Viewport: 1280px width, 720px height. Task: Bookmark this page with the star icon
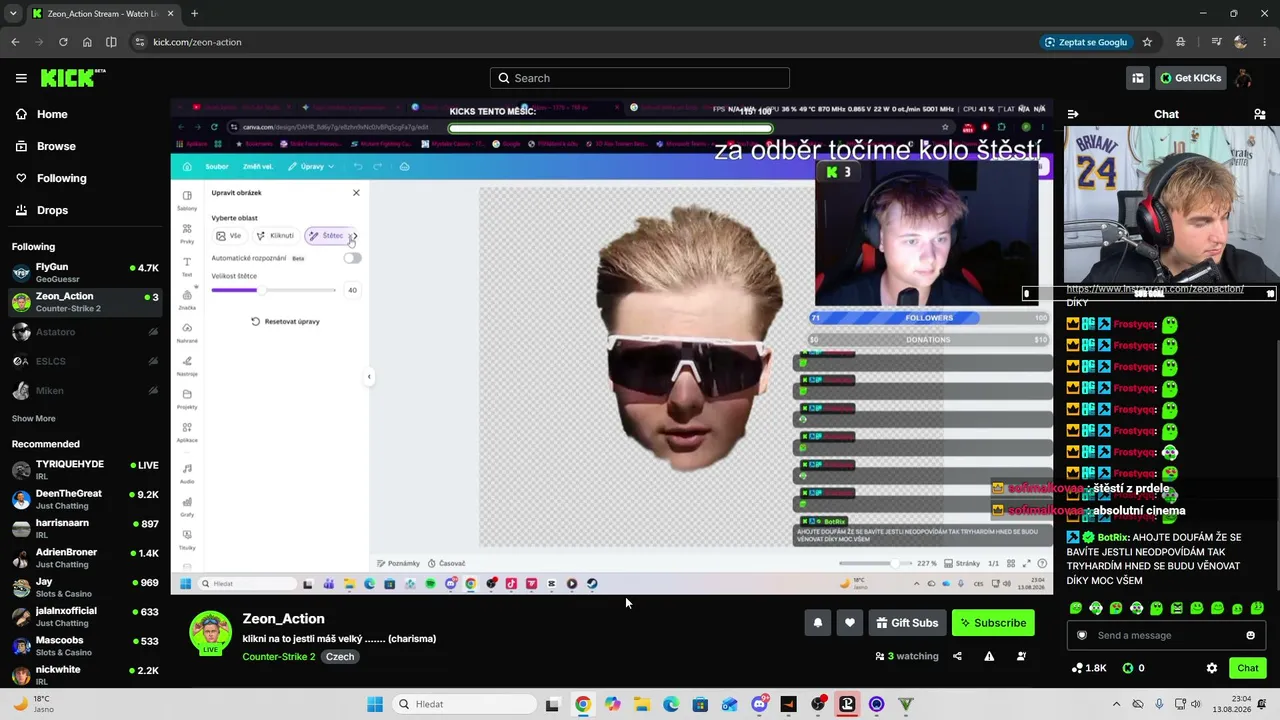click(1147, 42)
